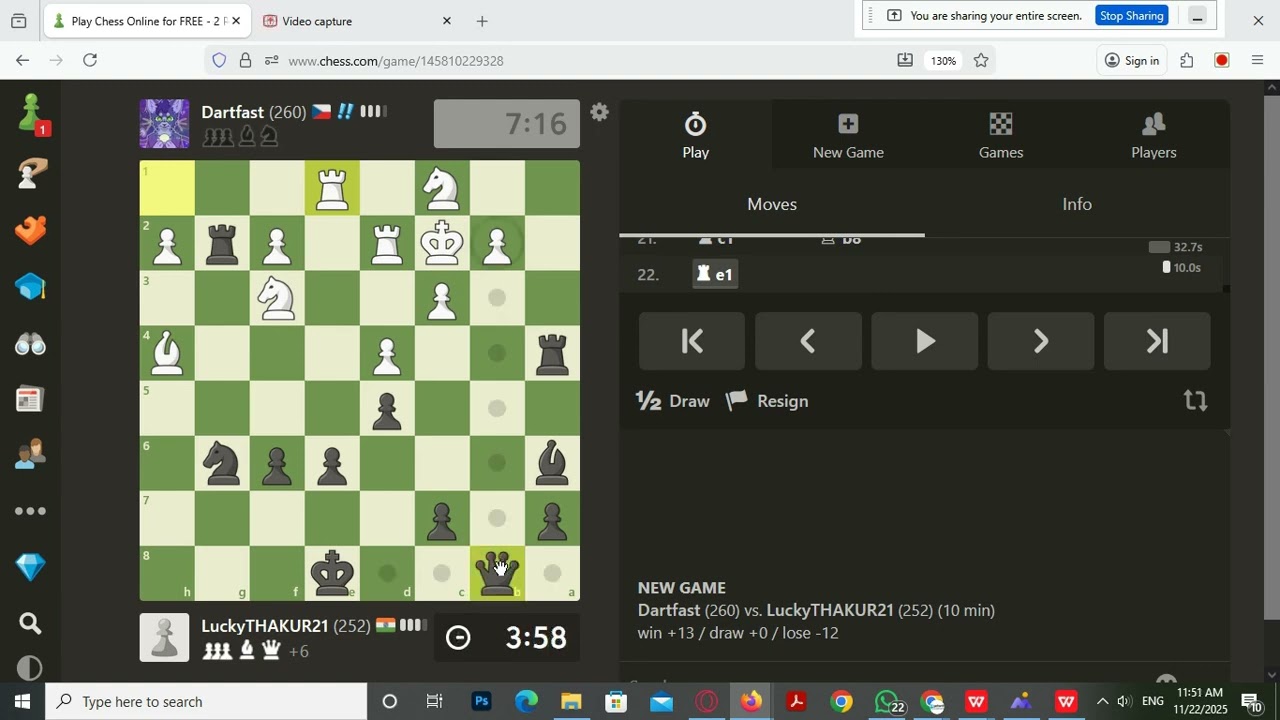The height and width of the screenshot is (720, 1280).
Task: Click the diamond membership icon
Action: (x=31, y=567)
